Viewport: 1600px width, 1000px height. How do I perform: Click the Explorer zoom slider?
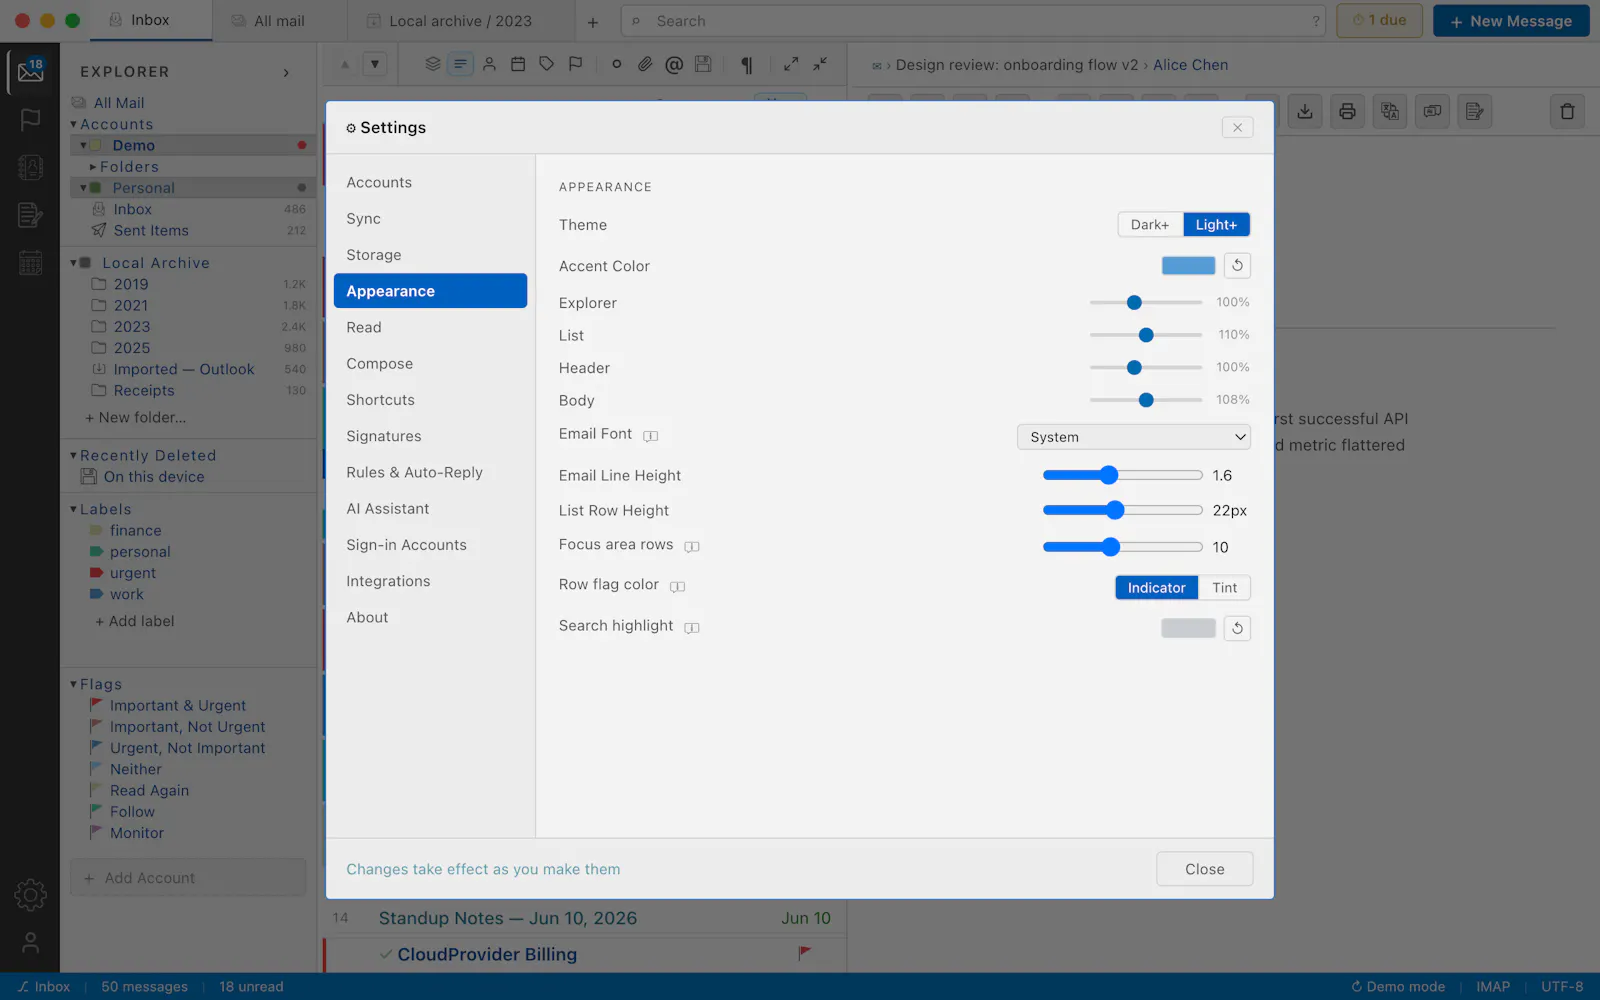coord(1146,302)
